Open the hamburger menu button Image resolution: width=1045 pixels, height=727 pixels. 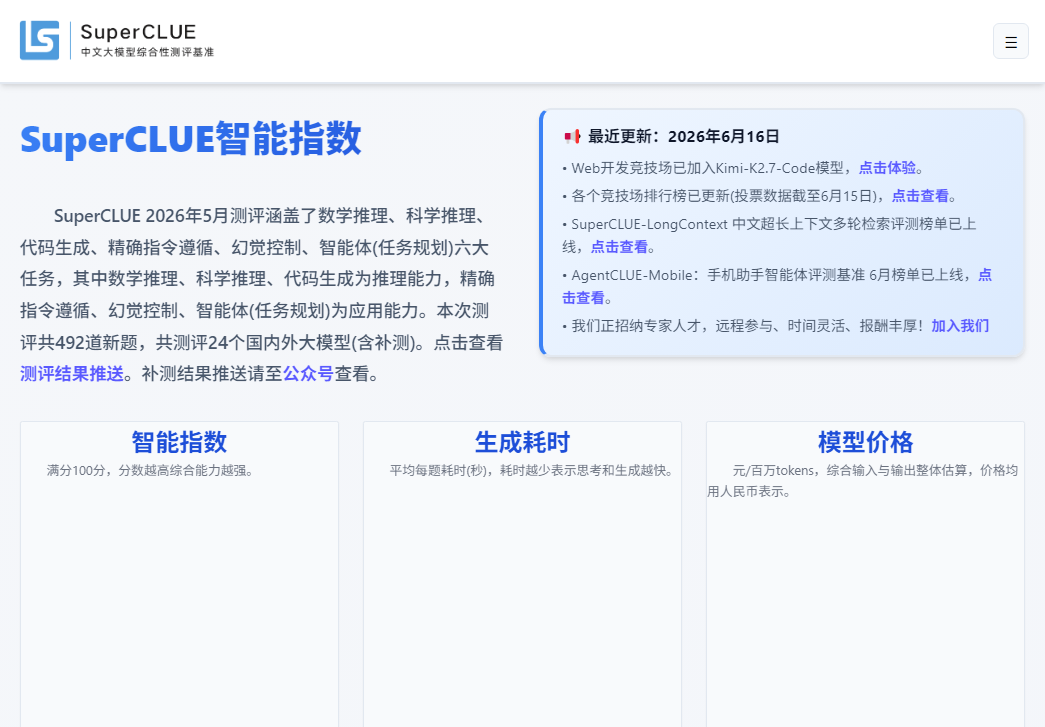[1010, 41]
